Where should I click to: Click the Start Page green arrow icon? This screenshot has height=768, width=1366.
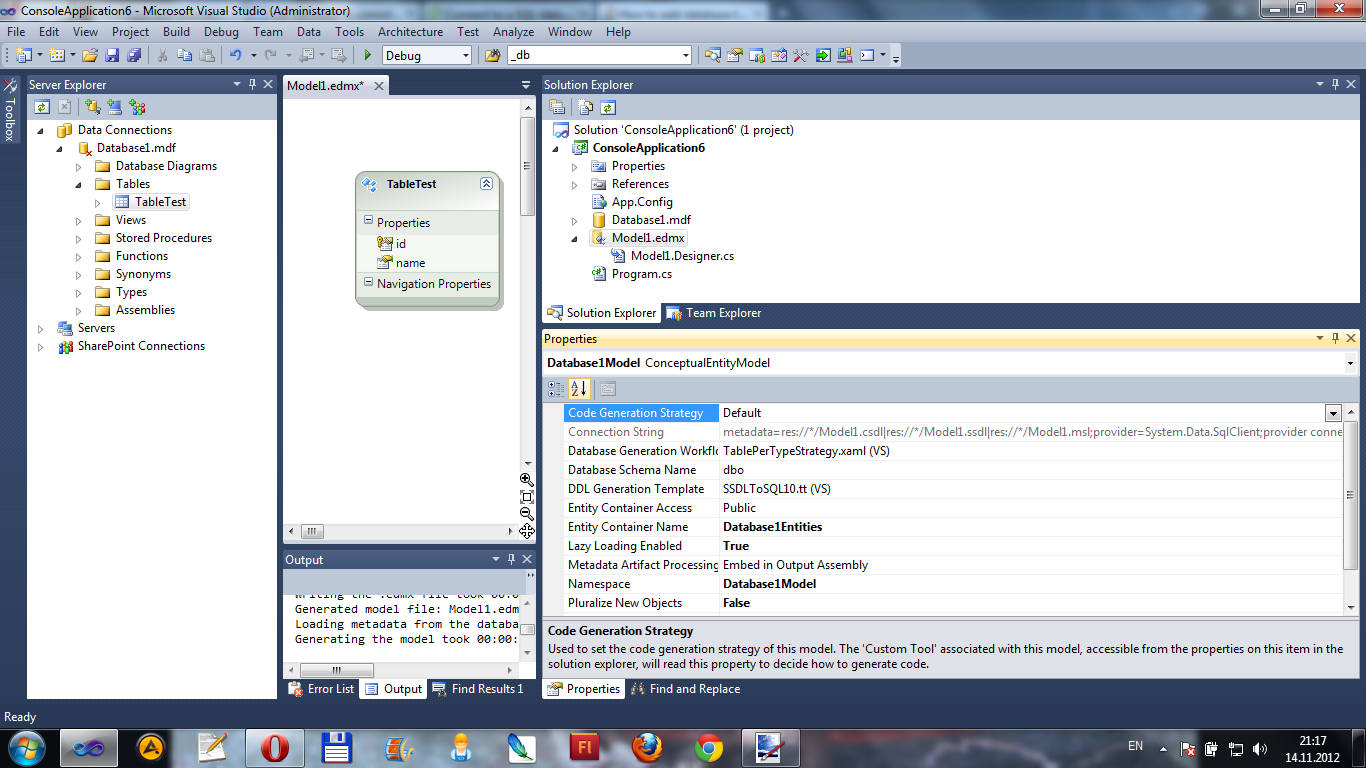click(822, 56)
